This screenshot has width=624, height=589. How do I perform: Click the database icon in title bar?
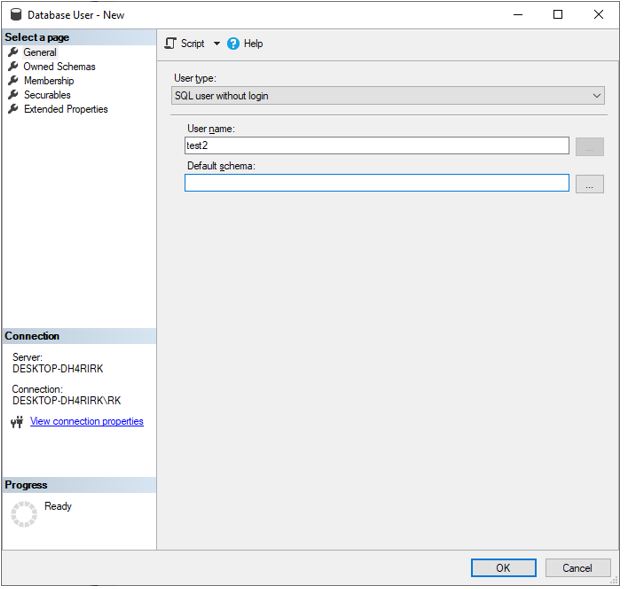tap(16, 15)
